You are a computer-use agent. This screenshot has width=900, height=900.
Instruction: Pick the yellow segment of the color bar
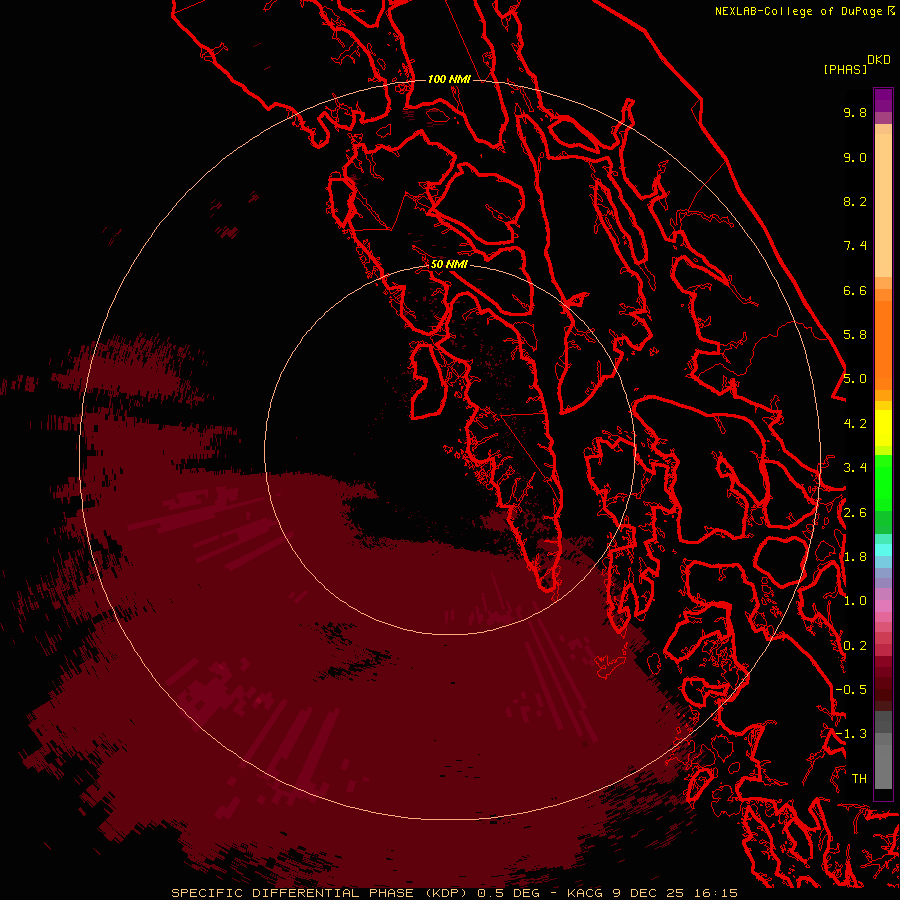pos(883,428)
